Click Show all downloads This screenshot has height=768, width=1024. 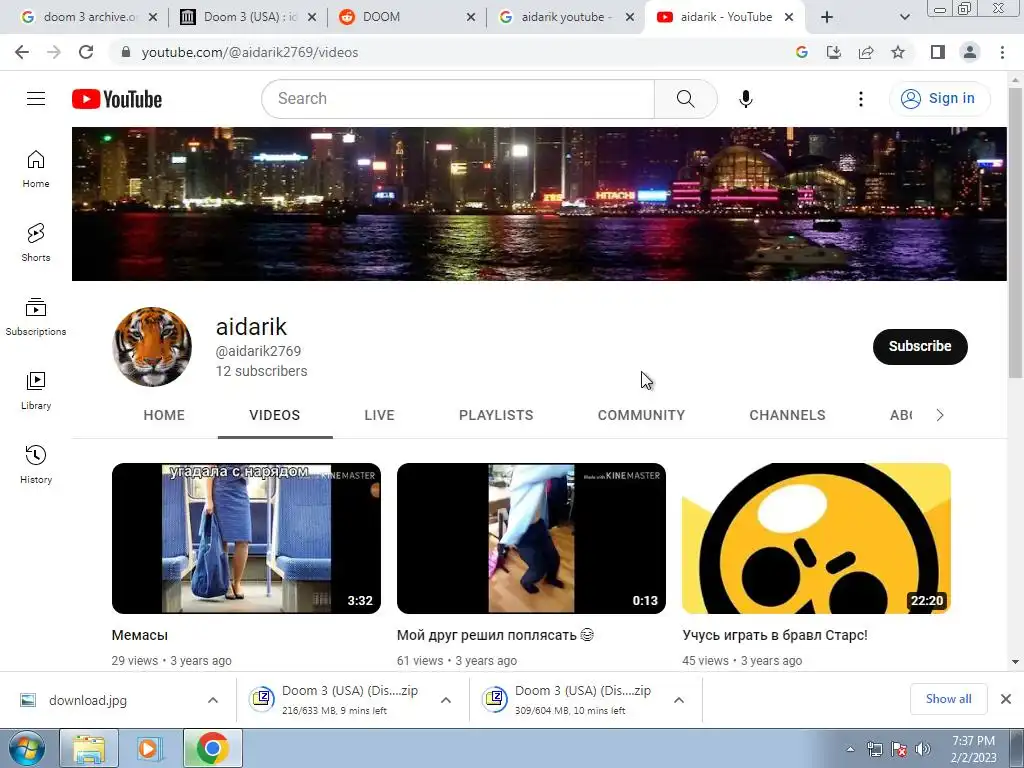[948, 699]
